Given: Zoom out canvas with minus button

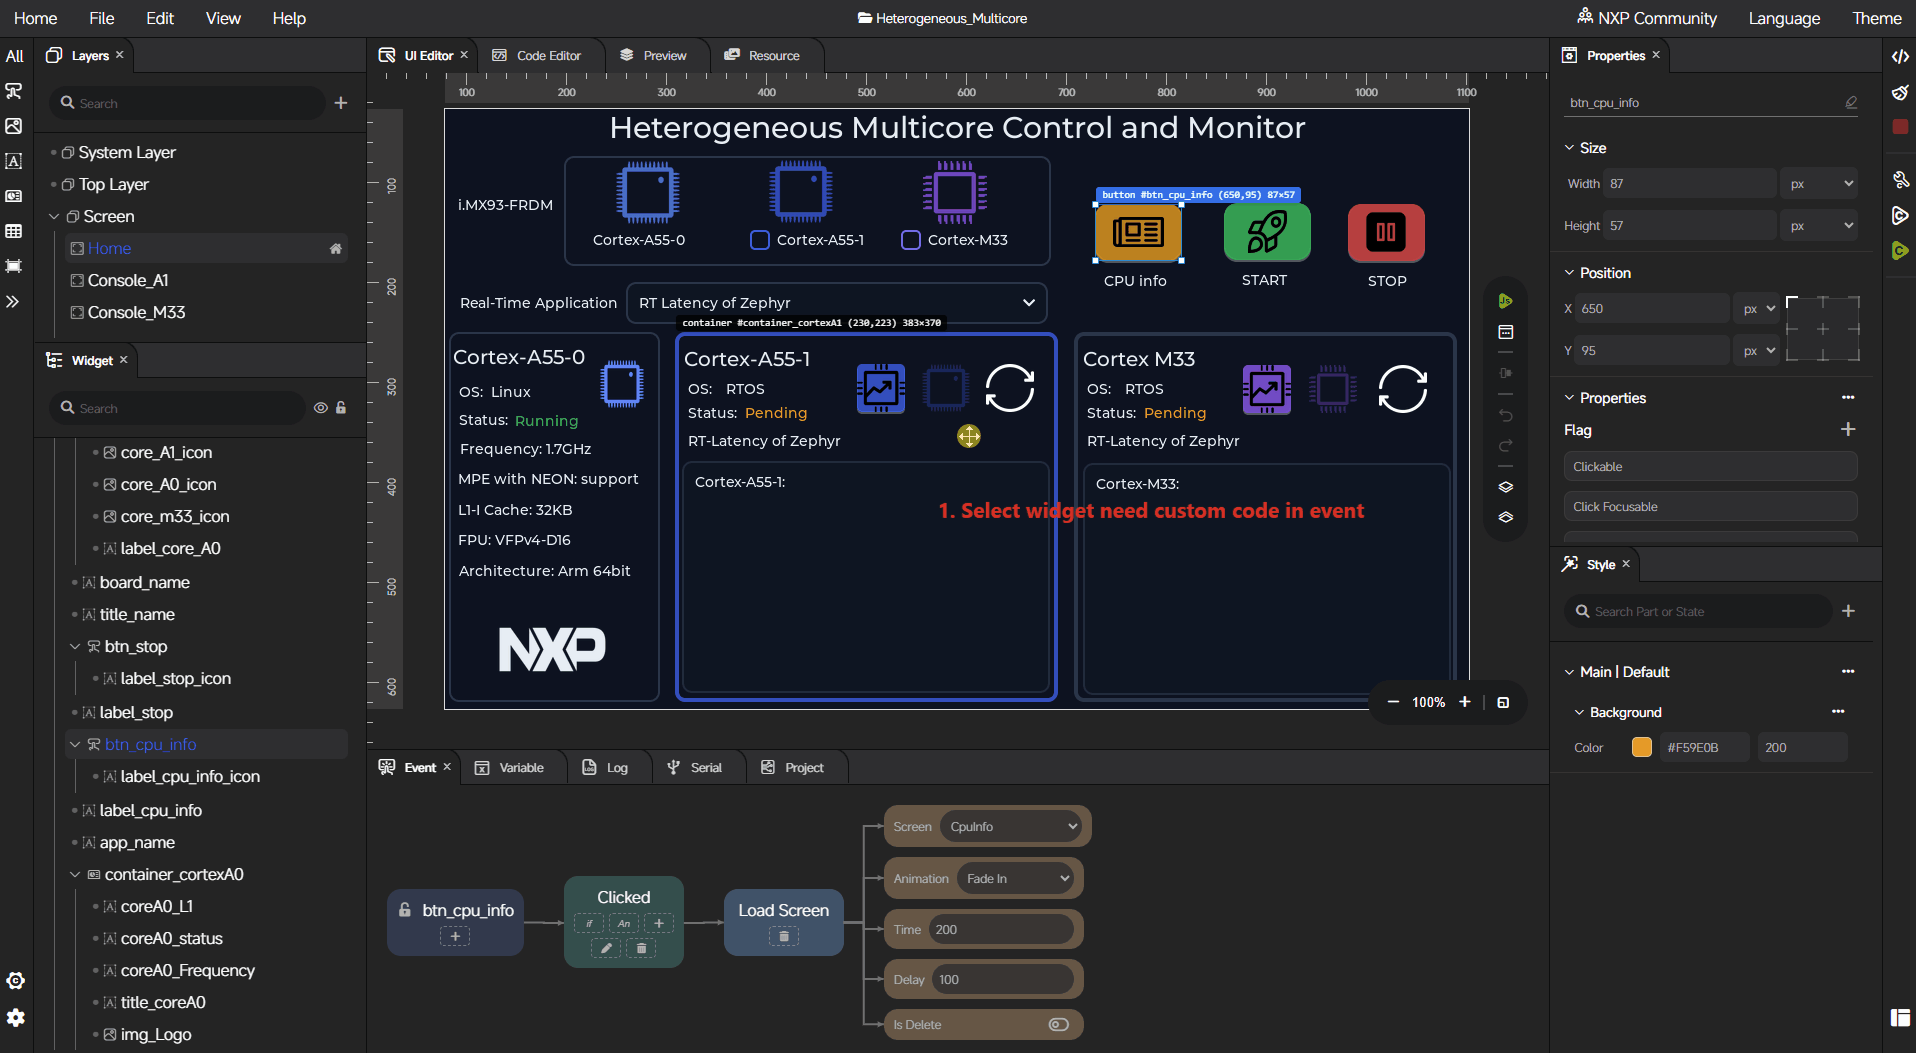Looking at the screenshot, I should pyautogui.click(x=1393, y=702).
